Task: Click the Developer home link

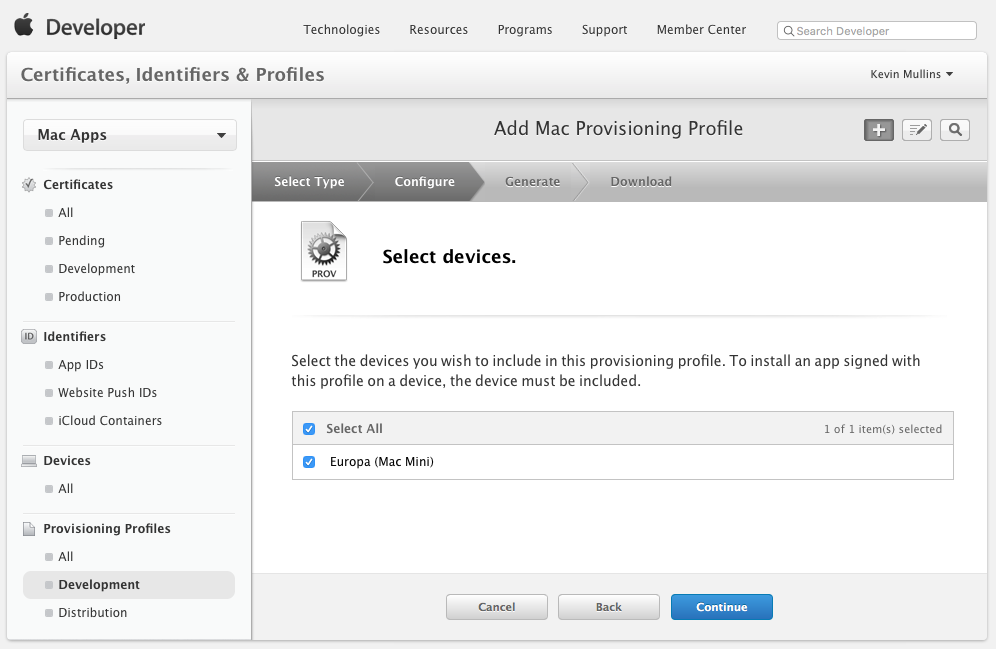Action: click(x=95, y=27)
